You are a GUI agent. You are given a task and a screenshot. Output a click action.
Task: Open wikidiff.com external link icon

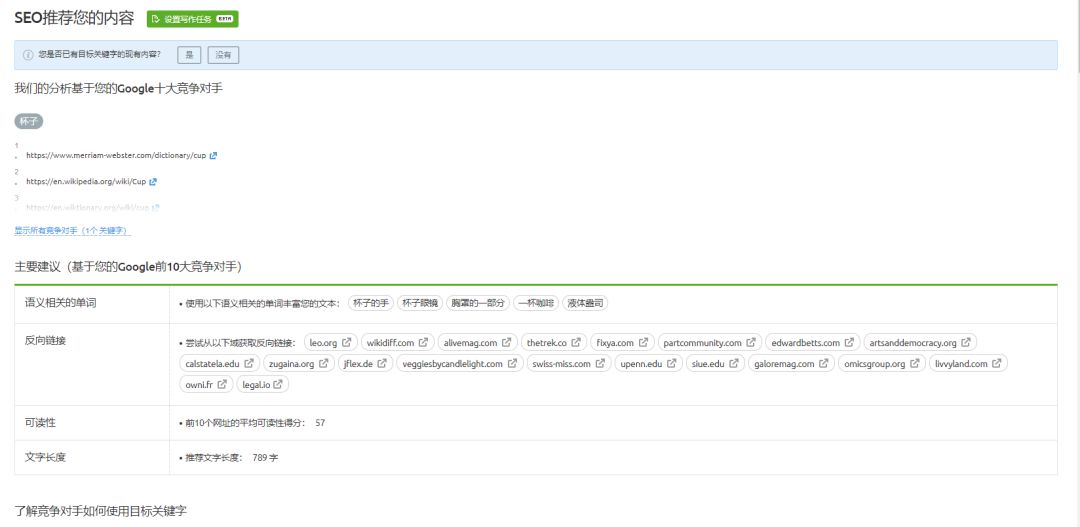click(x=424, y=342)
